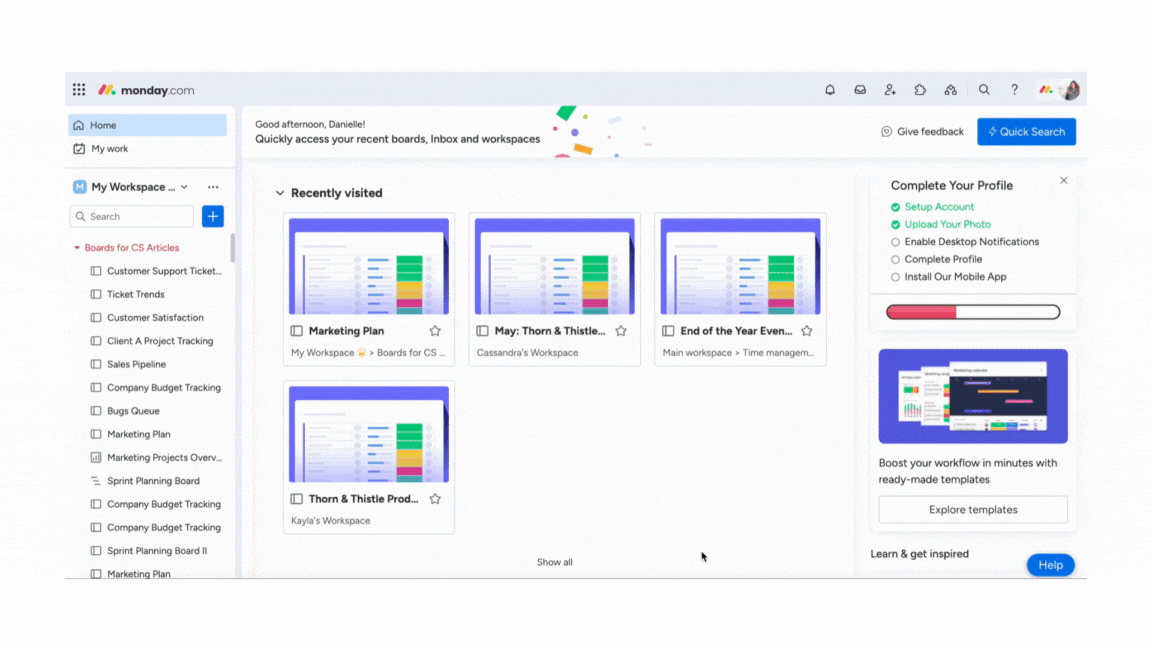
Task: Open End of the Year Event thumbnail
Action: pos(741,266)
